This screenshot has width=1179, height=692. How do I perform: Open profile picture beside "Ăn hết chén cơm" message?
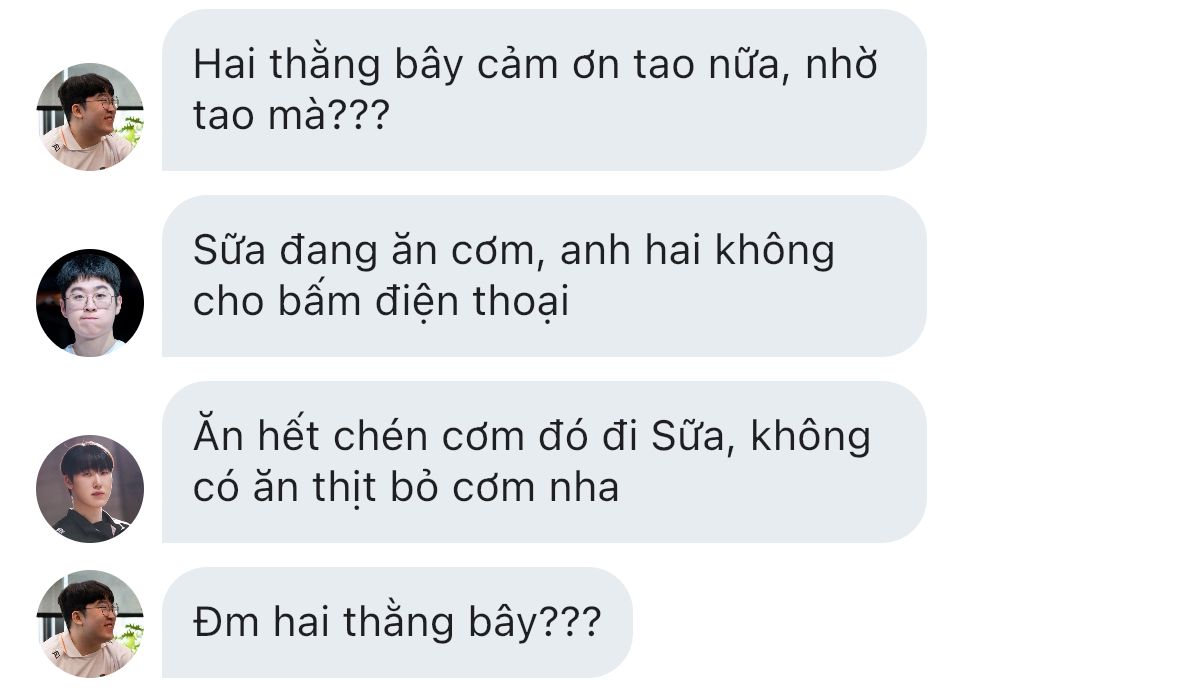89,488
